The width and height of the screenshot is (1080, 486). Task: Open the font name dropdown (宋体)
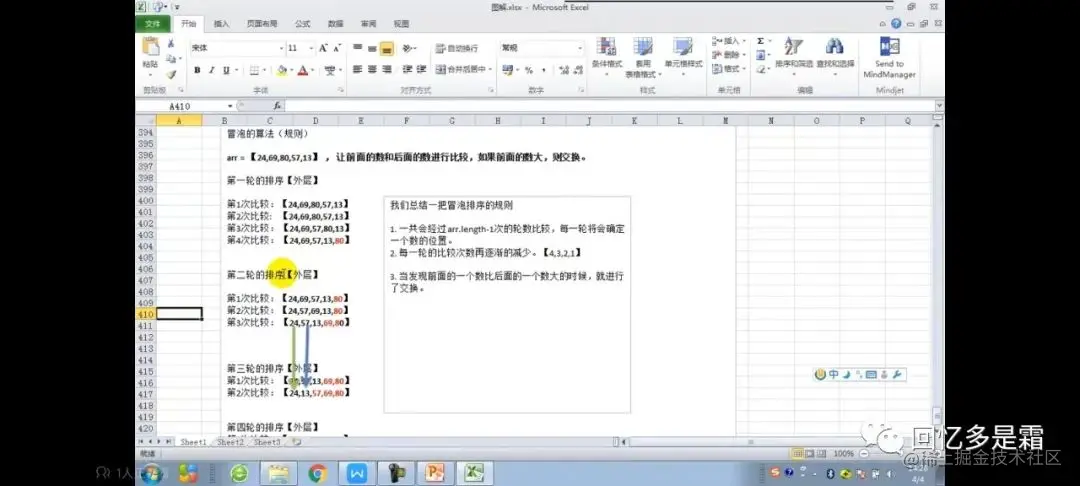281,48
